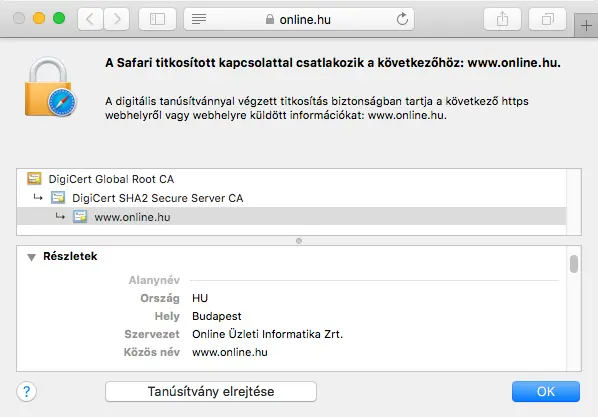This screenshot has width=598, height=417.
Task: Open the Share menu icon
Action: [x=502, y=19]
